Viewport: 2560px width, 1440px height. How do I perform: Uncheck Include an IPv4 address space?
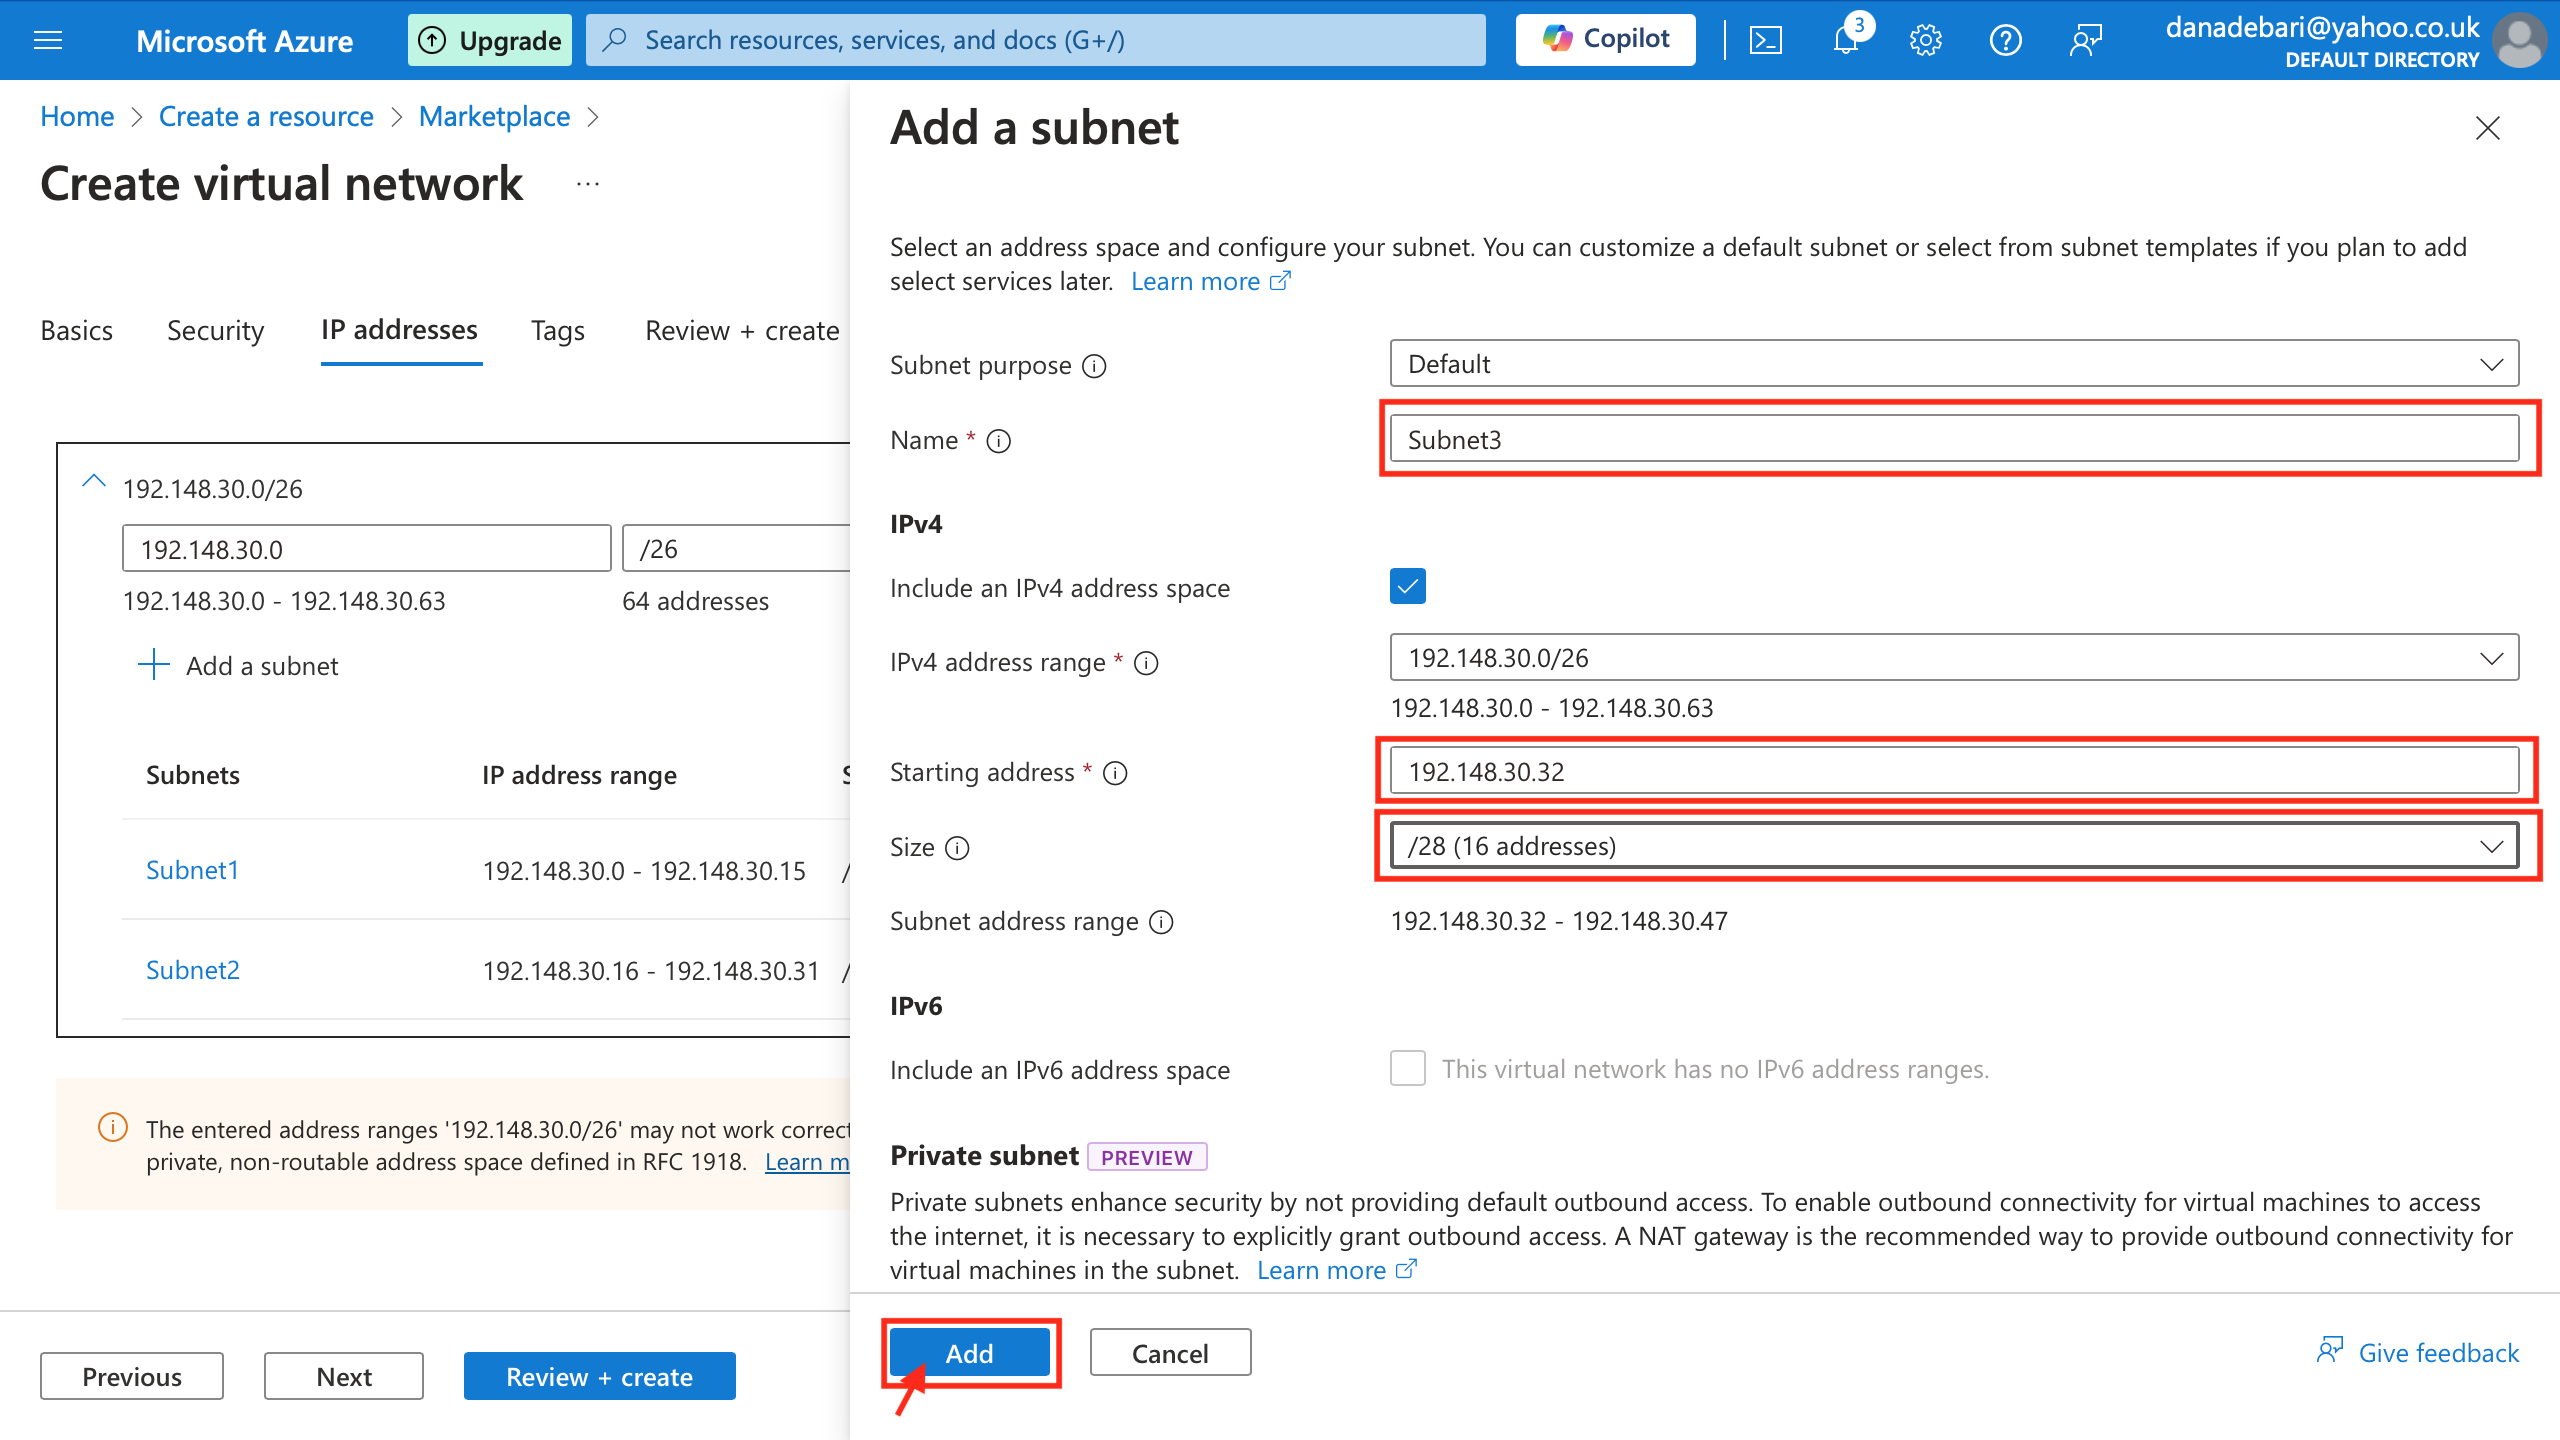1407,587
